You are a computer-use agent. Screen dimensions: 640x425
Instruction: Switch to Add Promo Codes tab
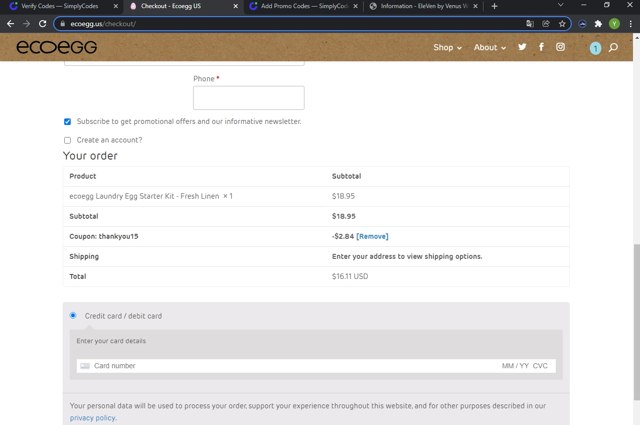coord(302,6)
